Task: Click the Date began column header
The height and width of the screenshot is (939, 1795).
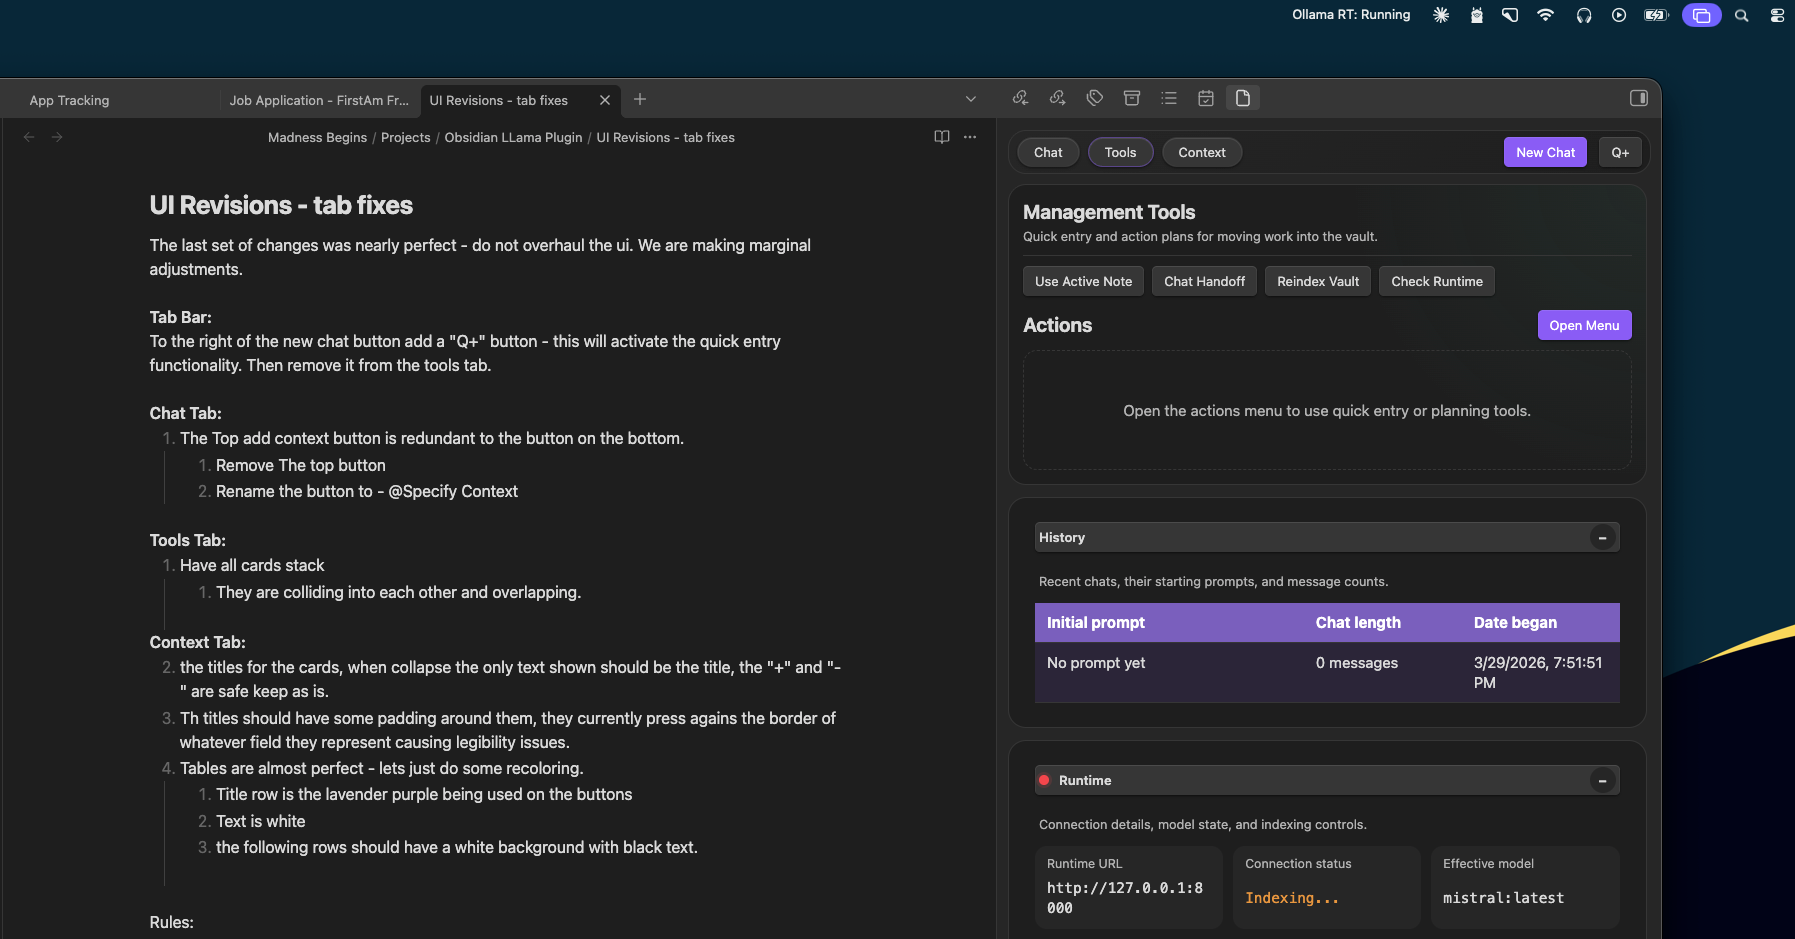Action: [1515, 622]
